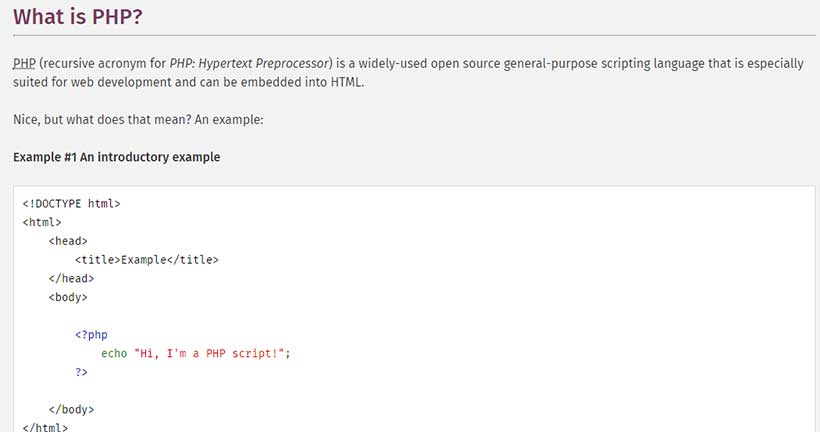The height and width of the screenshot is (432, 820).
Task: Click the <!DOCTYPE html> code line
Action: coord(71,203)
